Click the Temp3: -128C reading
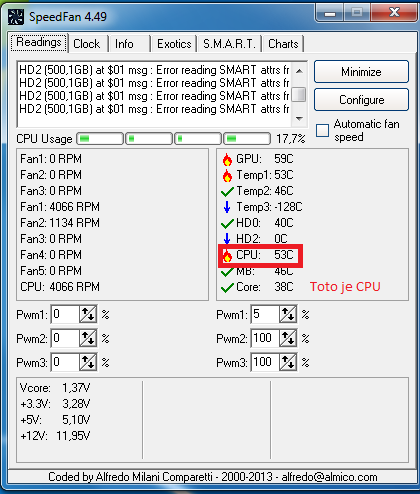 coord(269,207)
